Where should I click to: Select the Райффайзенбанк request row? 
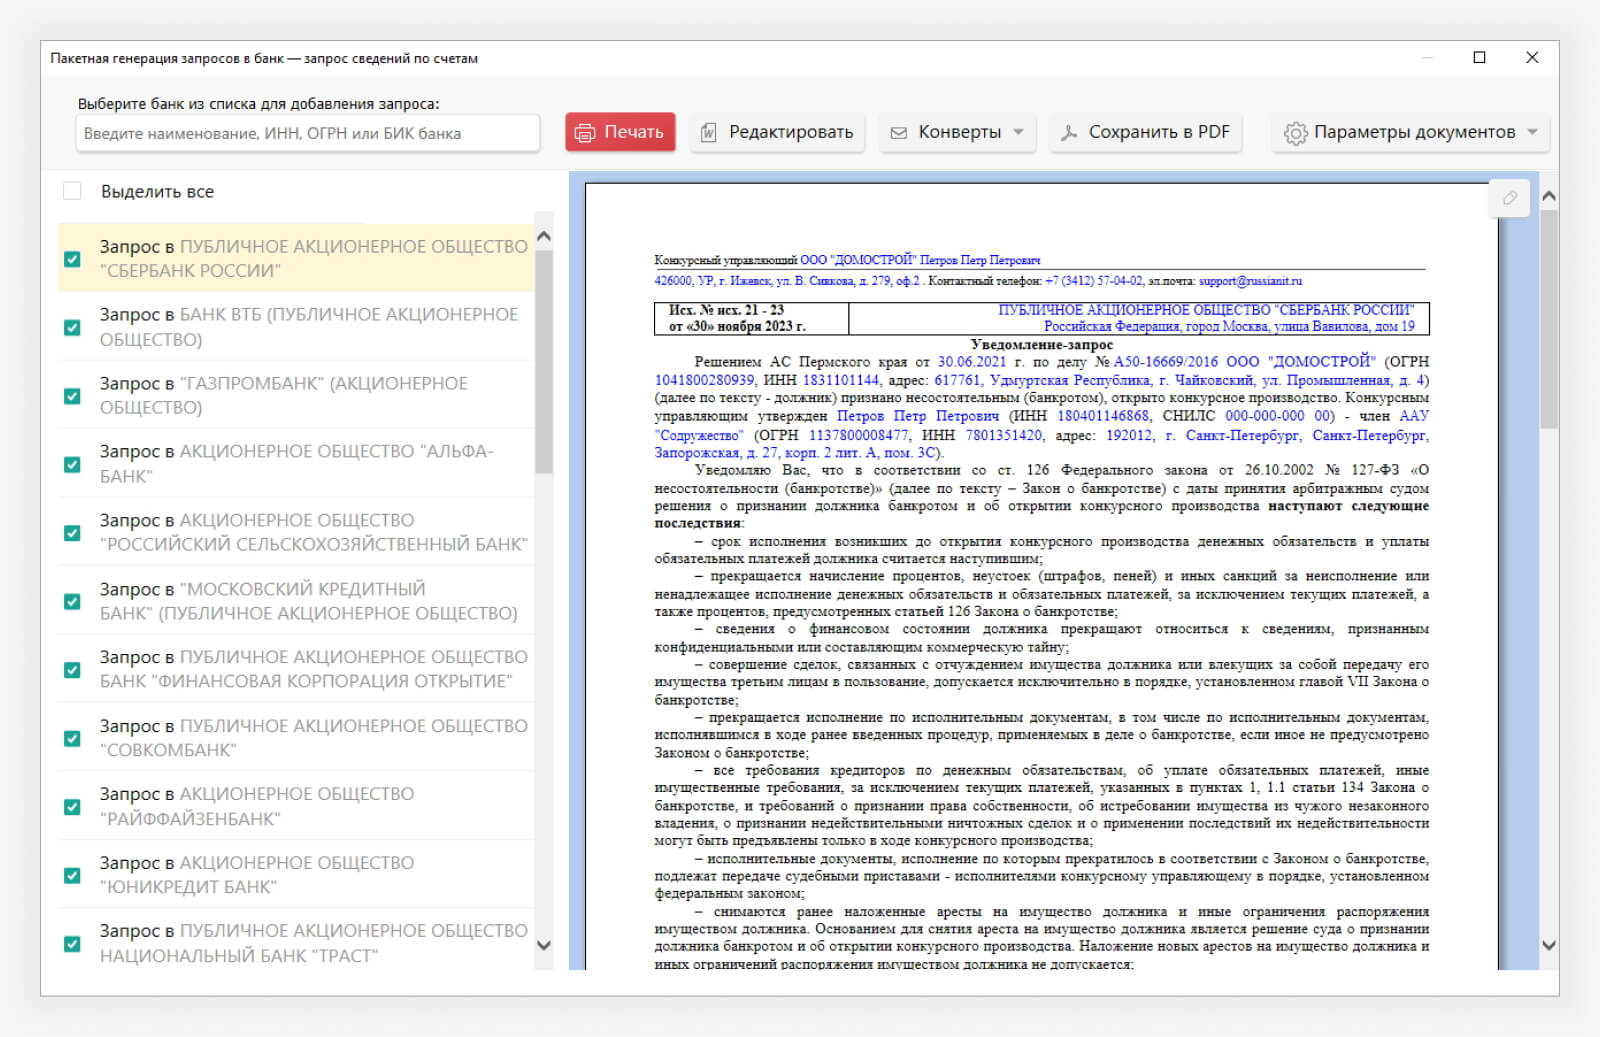296,806
